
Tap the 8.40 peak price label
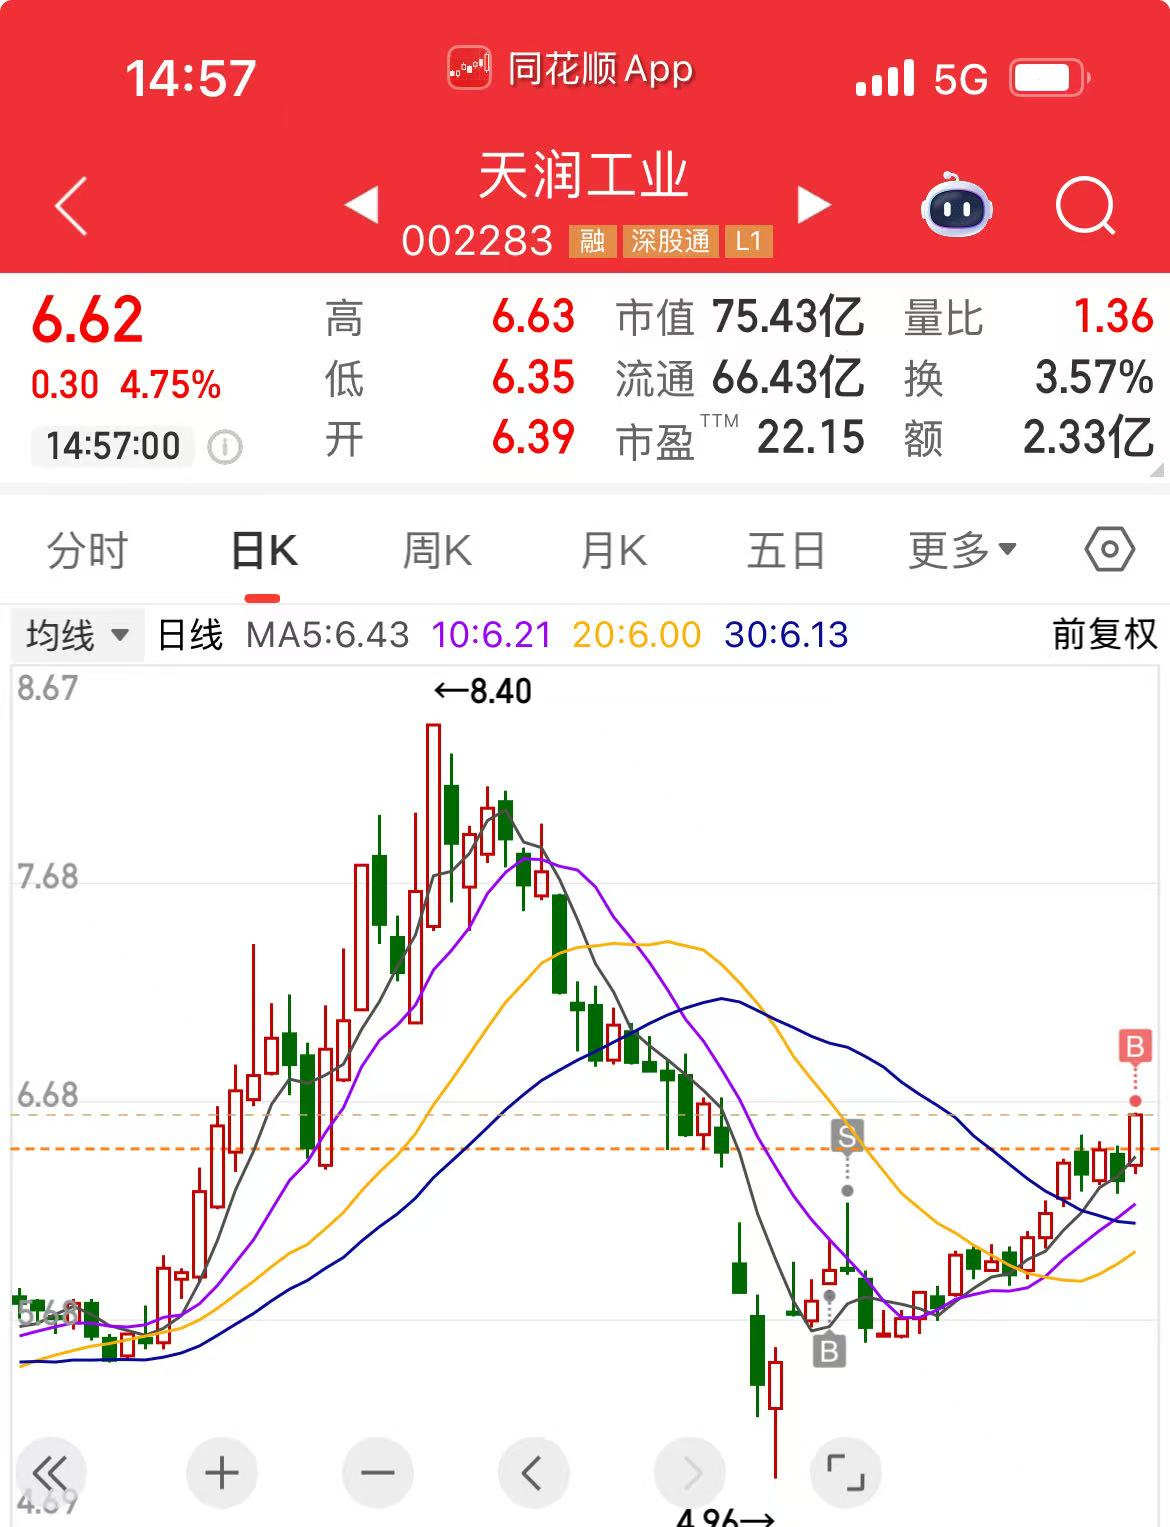[x=483, y=691]
